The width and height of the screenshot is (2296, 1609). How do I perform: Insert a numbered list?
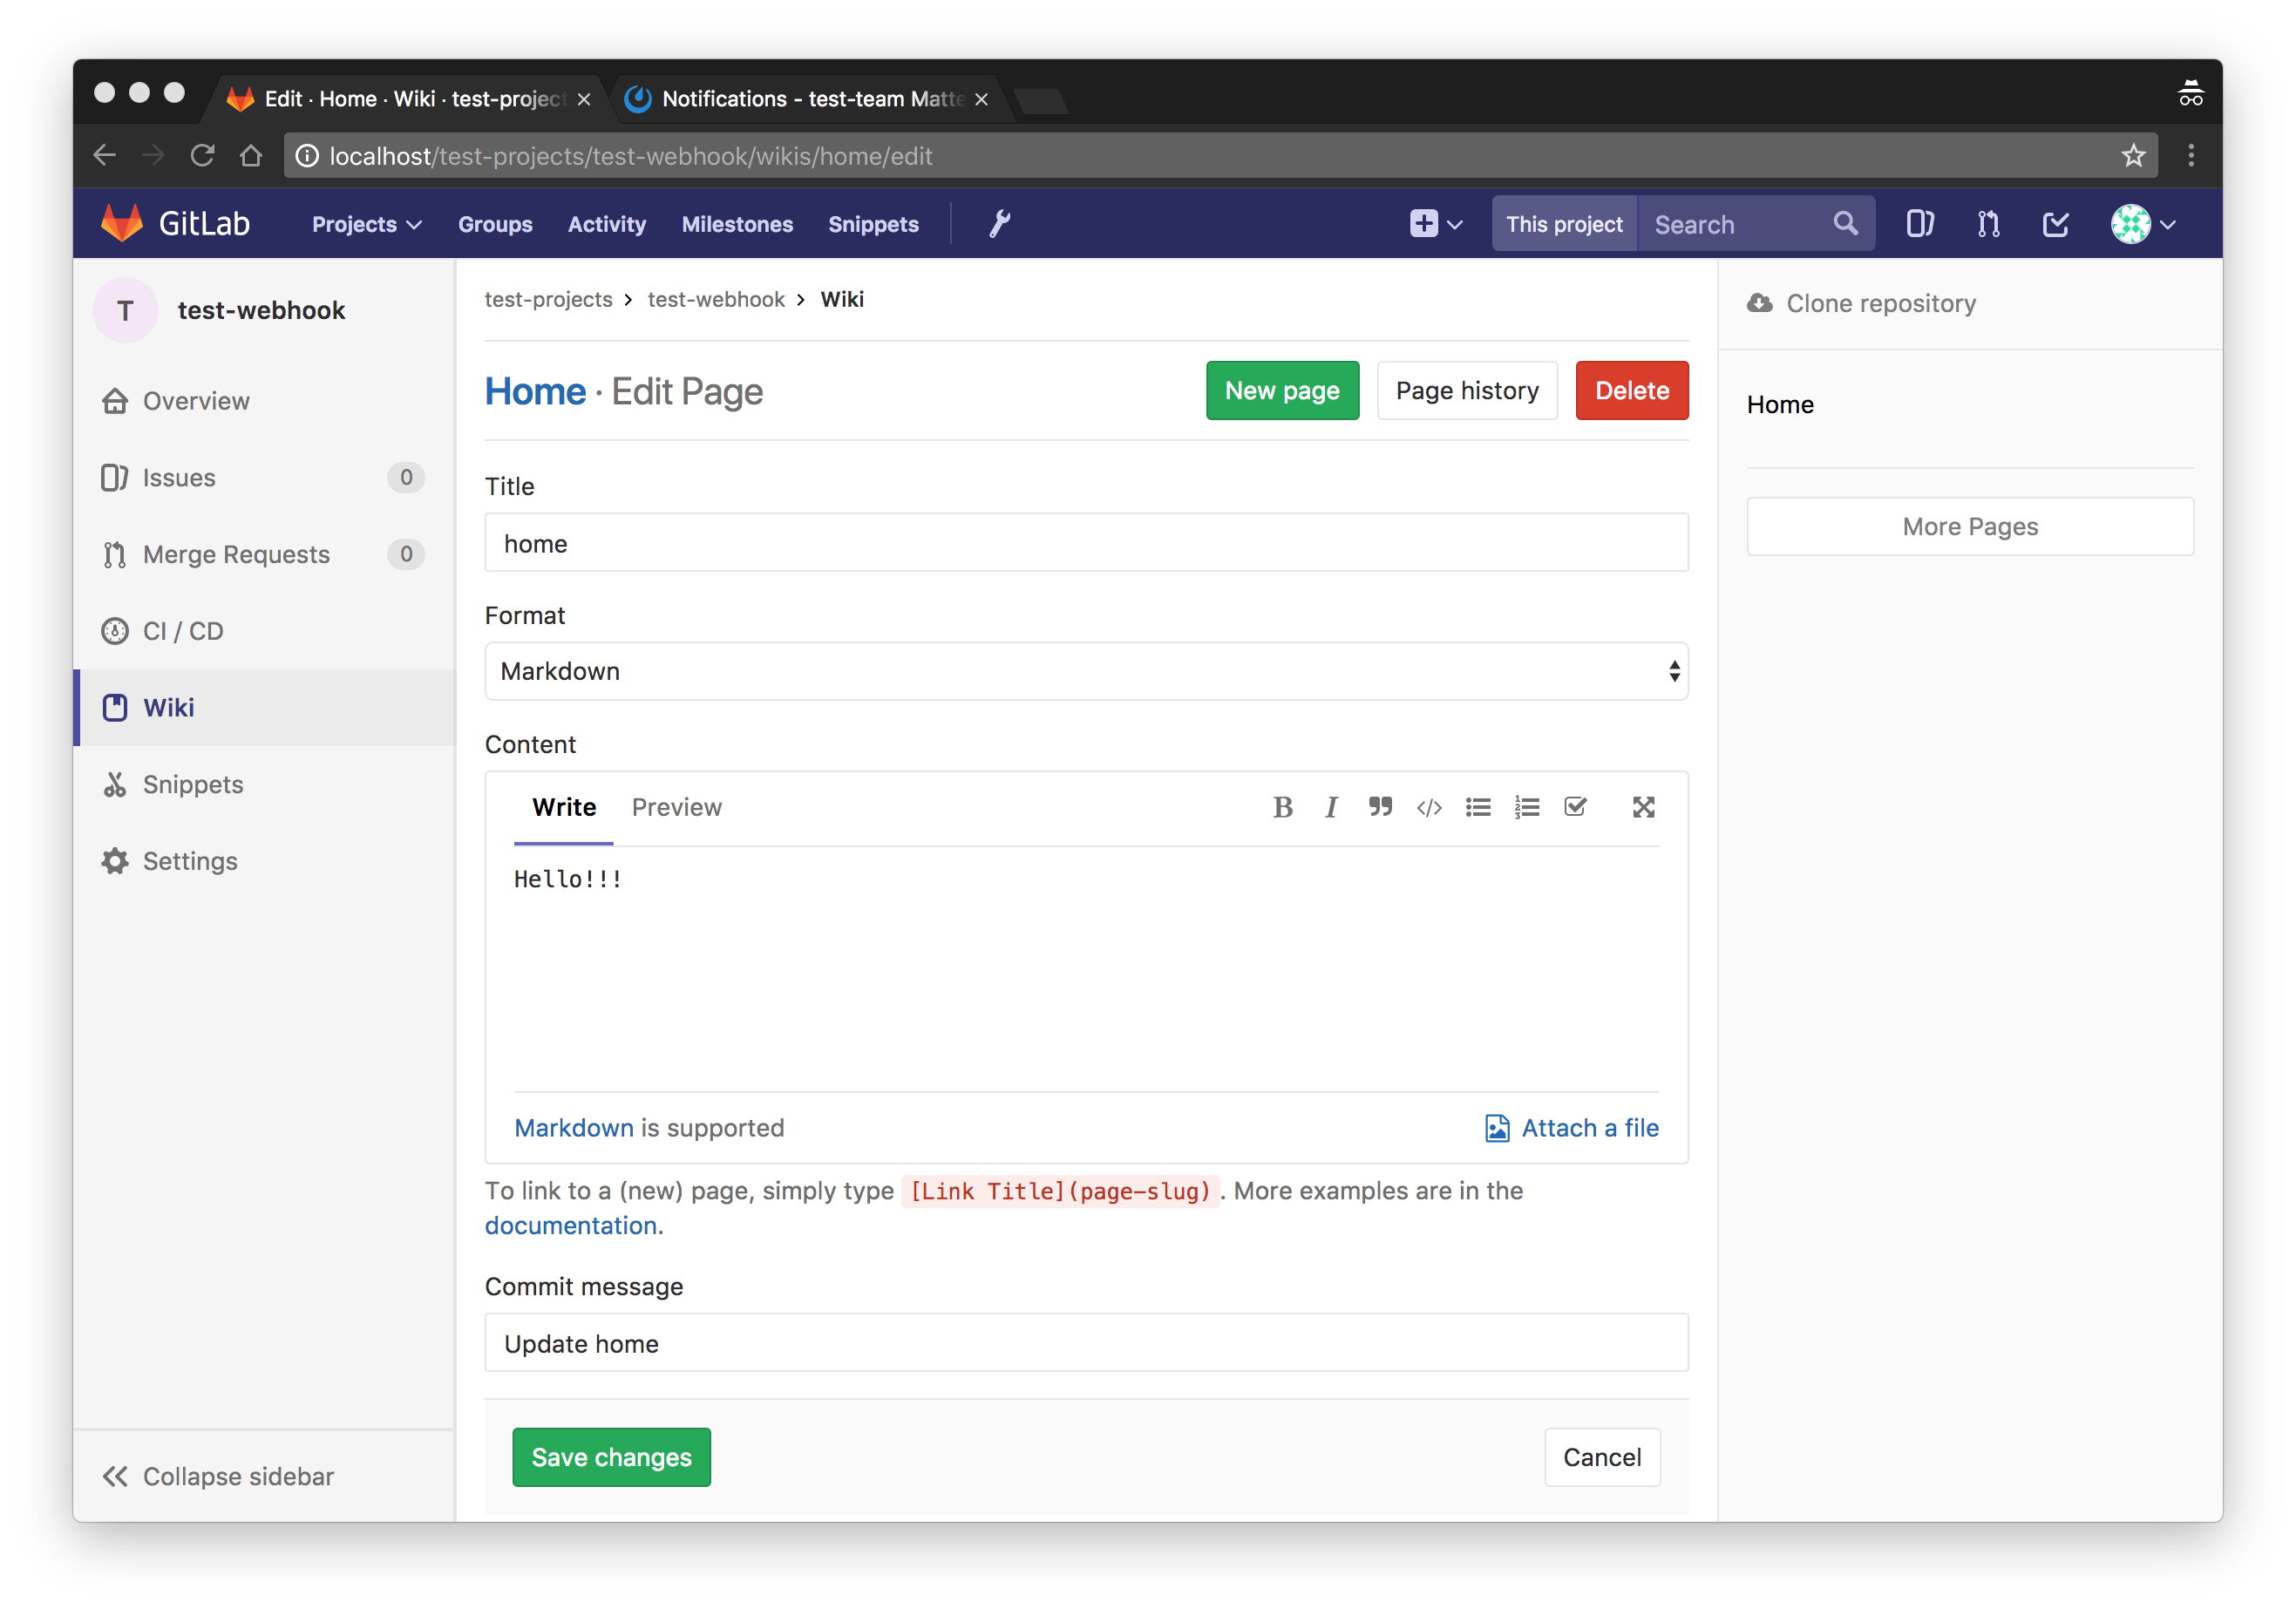1527,807
